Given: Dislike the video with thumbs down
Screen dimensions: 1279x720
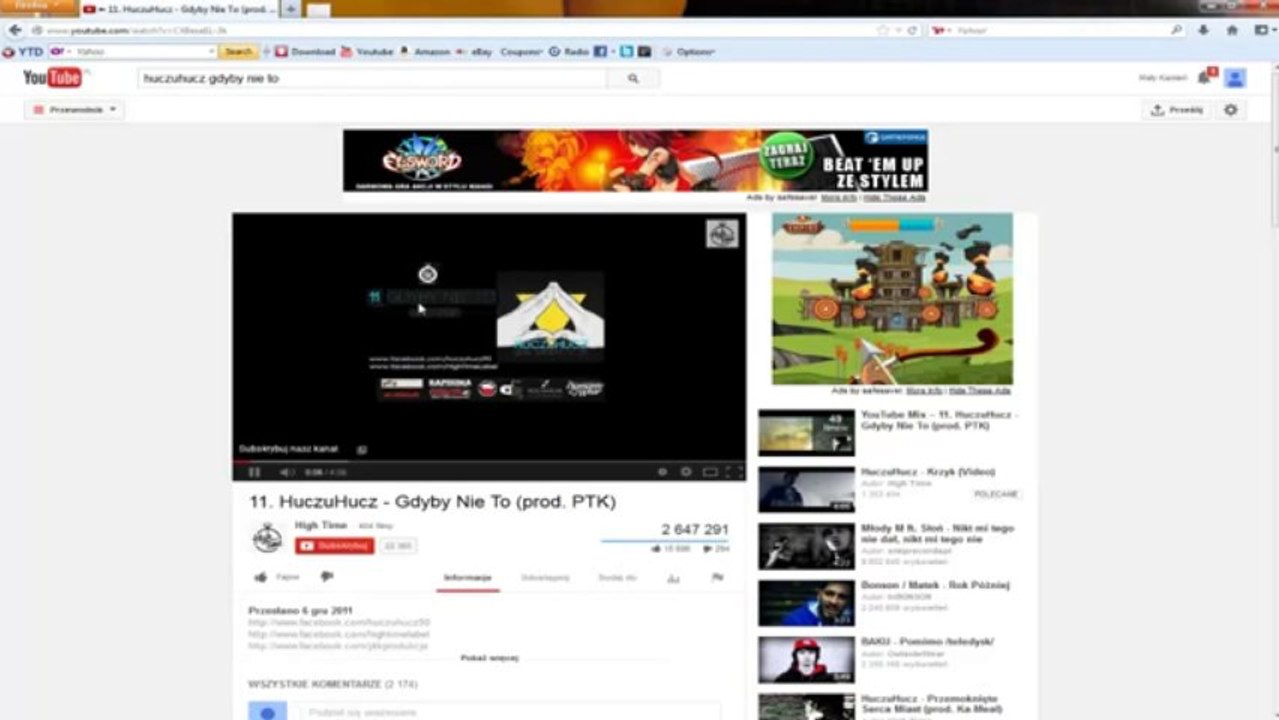Looking at the screenshot, I should coord(327,577).
